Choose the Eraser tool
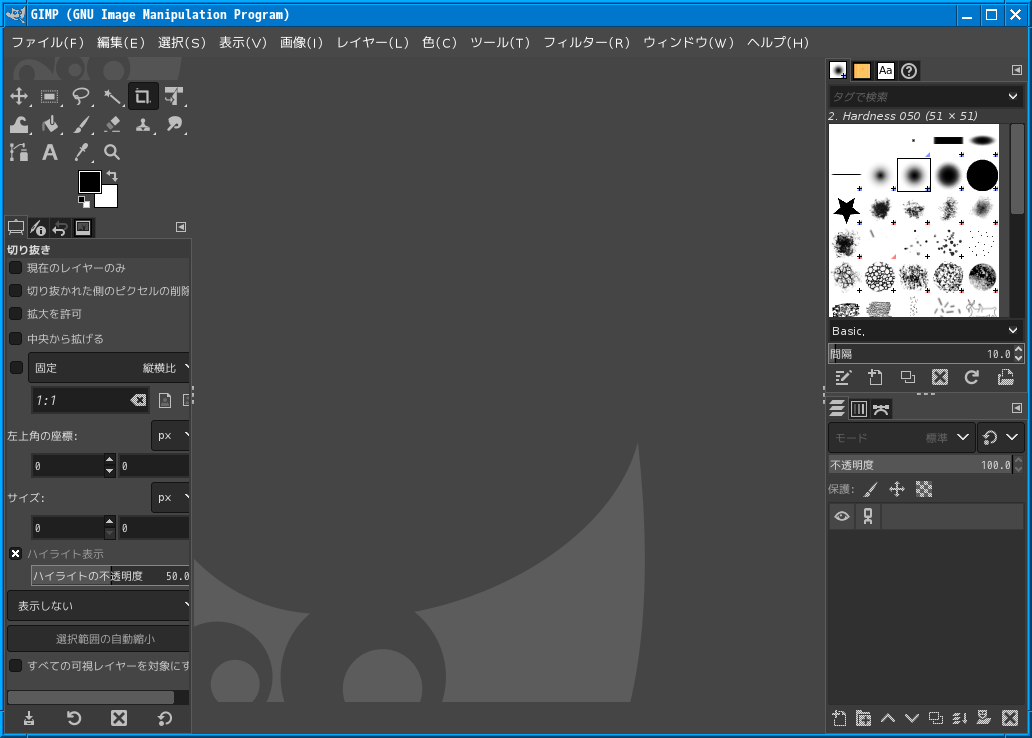 (x=112, y=125)
